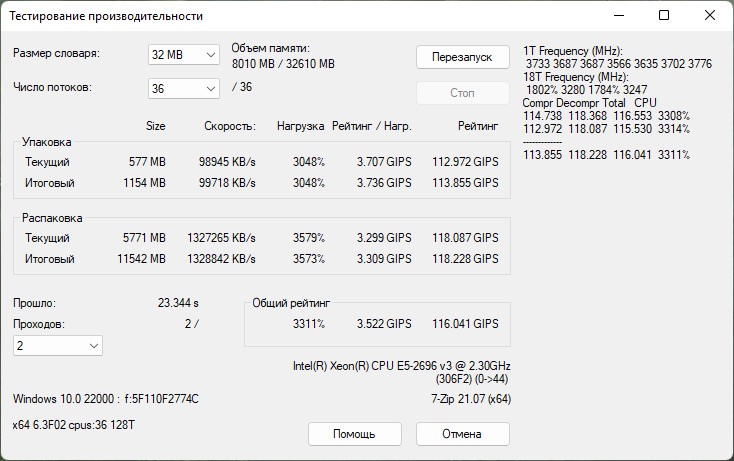Click the memory usage 8010 MB / 32610 MB
The height and width of the screenshot is (461, 734).
click(x=283, y=64)
